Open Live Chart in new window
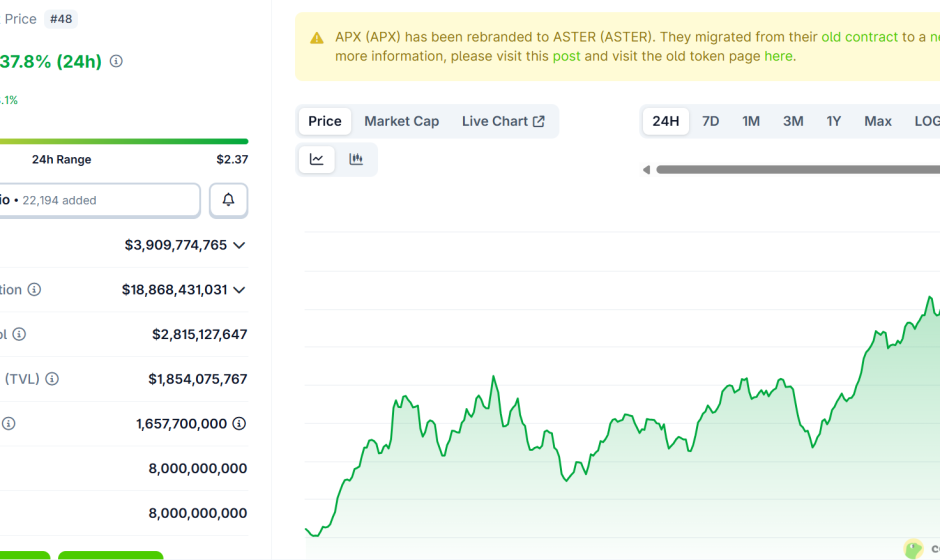The image size is (940, 560). point(503,121)
